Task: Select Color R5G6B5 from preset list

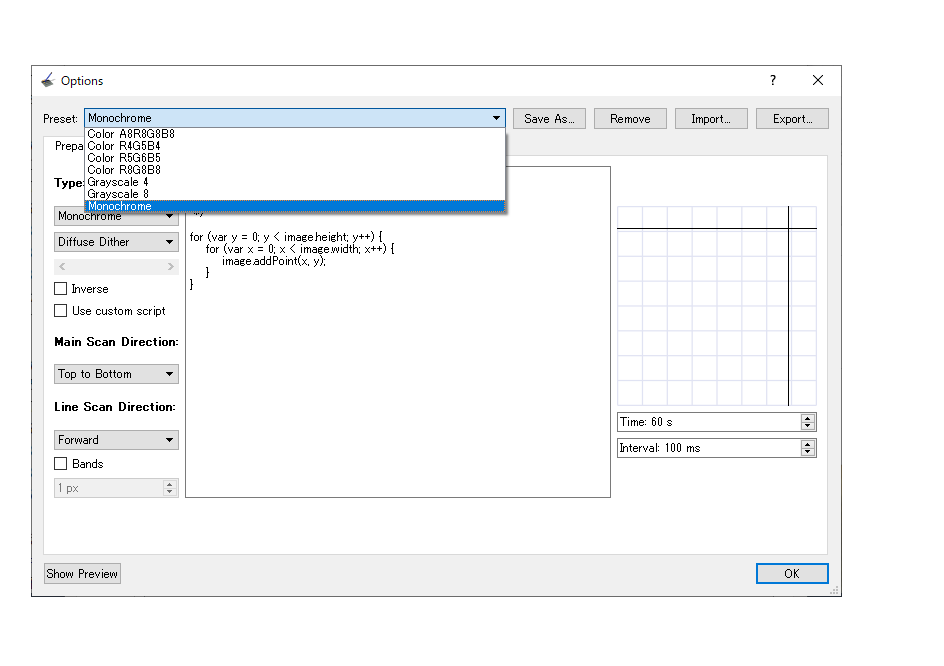Action: (124, 158)
